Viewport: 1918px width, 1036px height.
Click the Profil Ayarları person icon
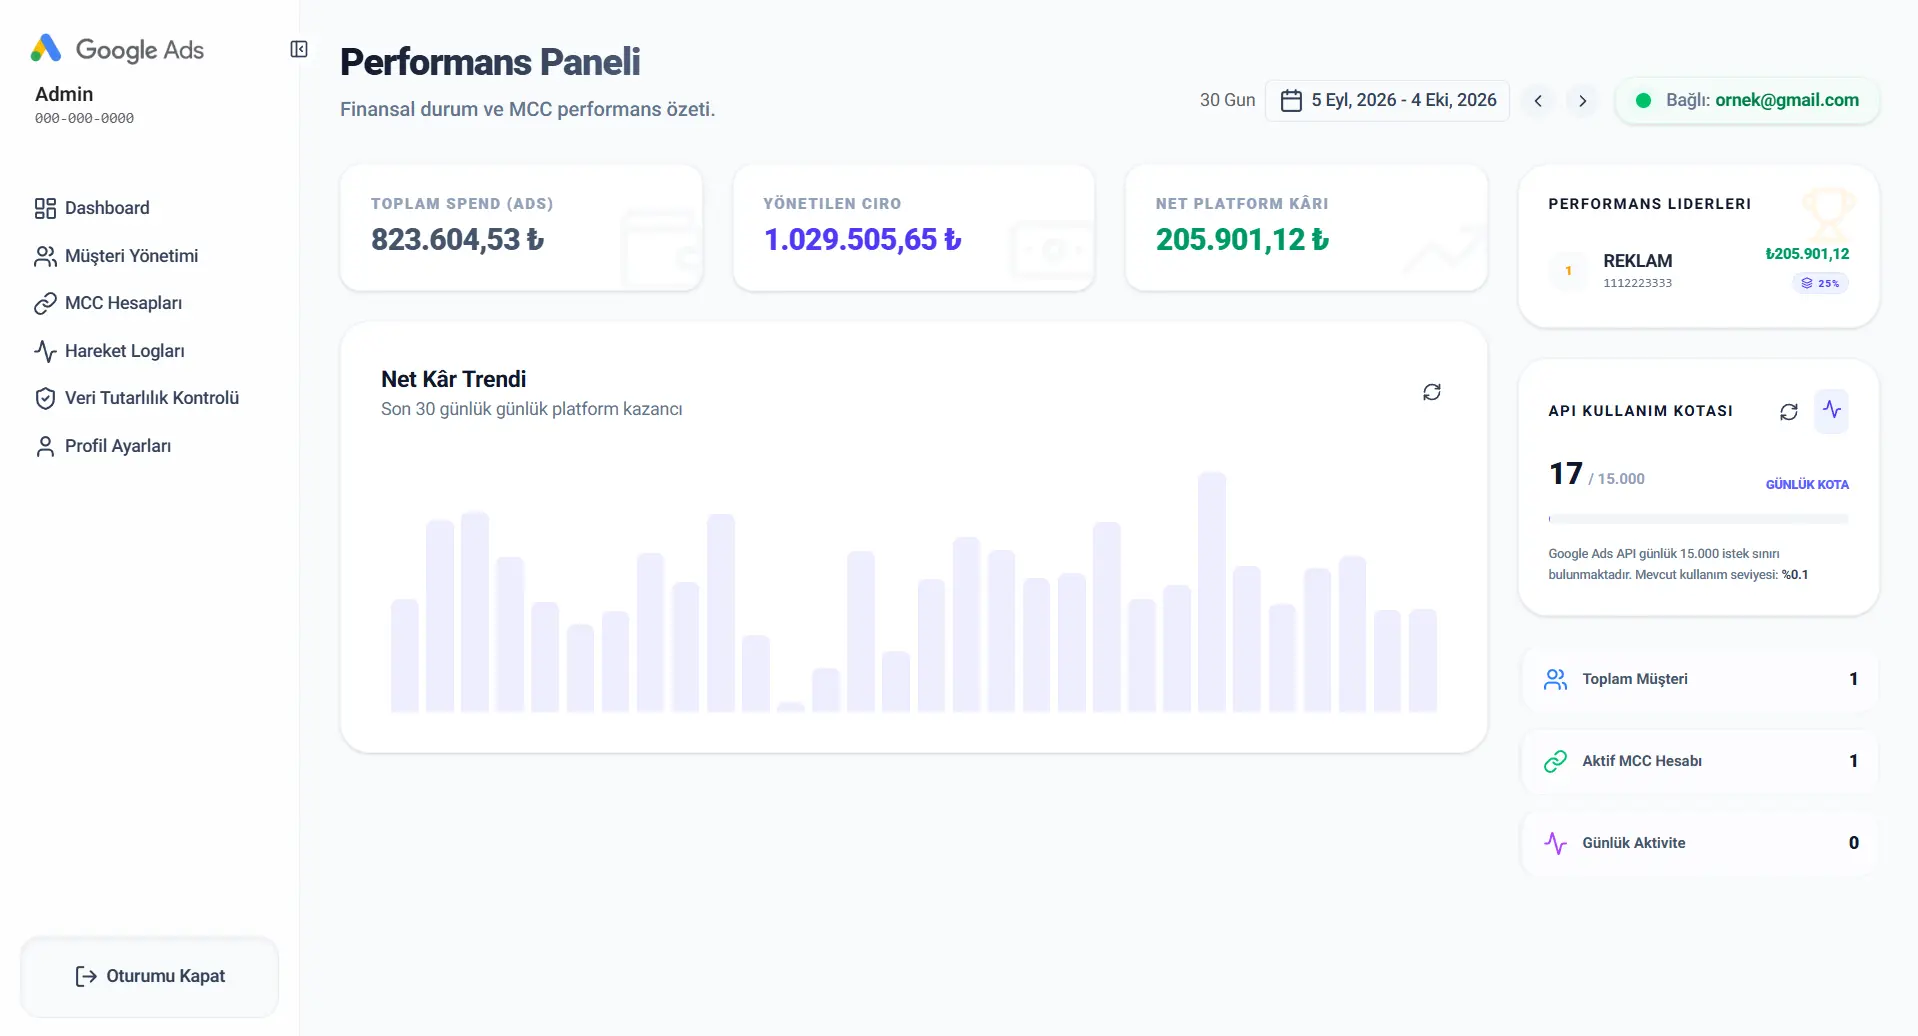45,446
